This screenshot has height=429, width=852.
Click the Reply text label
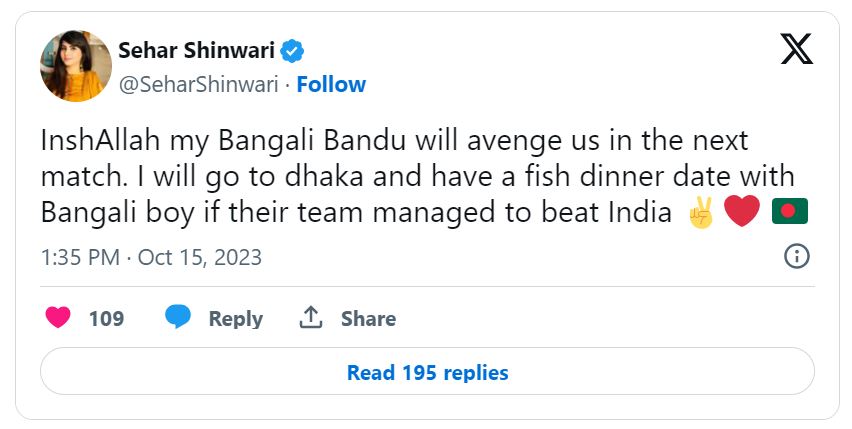(x=235, y=318)
